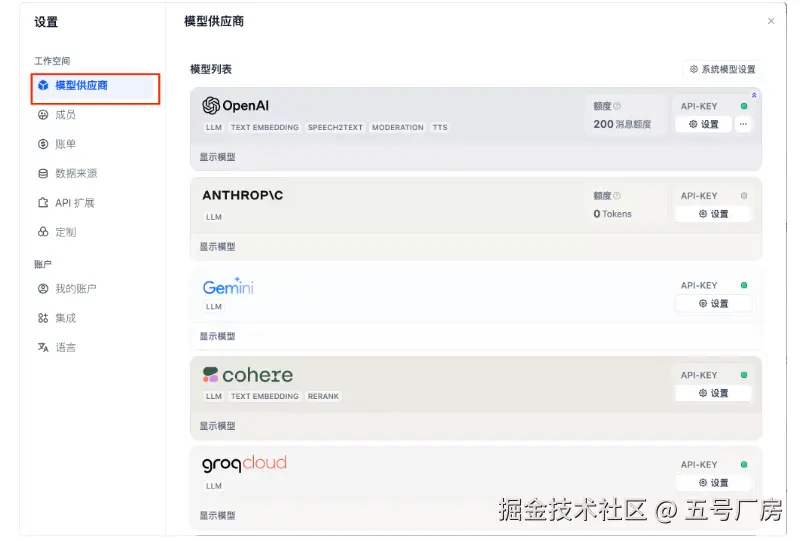The image size is (801, 541).
Task: Click the Cohere logo
Action: click(x=248, y=375)
